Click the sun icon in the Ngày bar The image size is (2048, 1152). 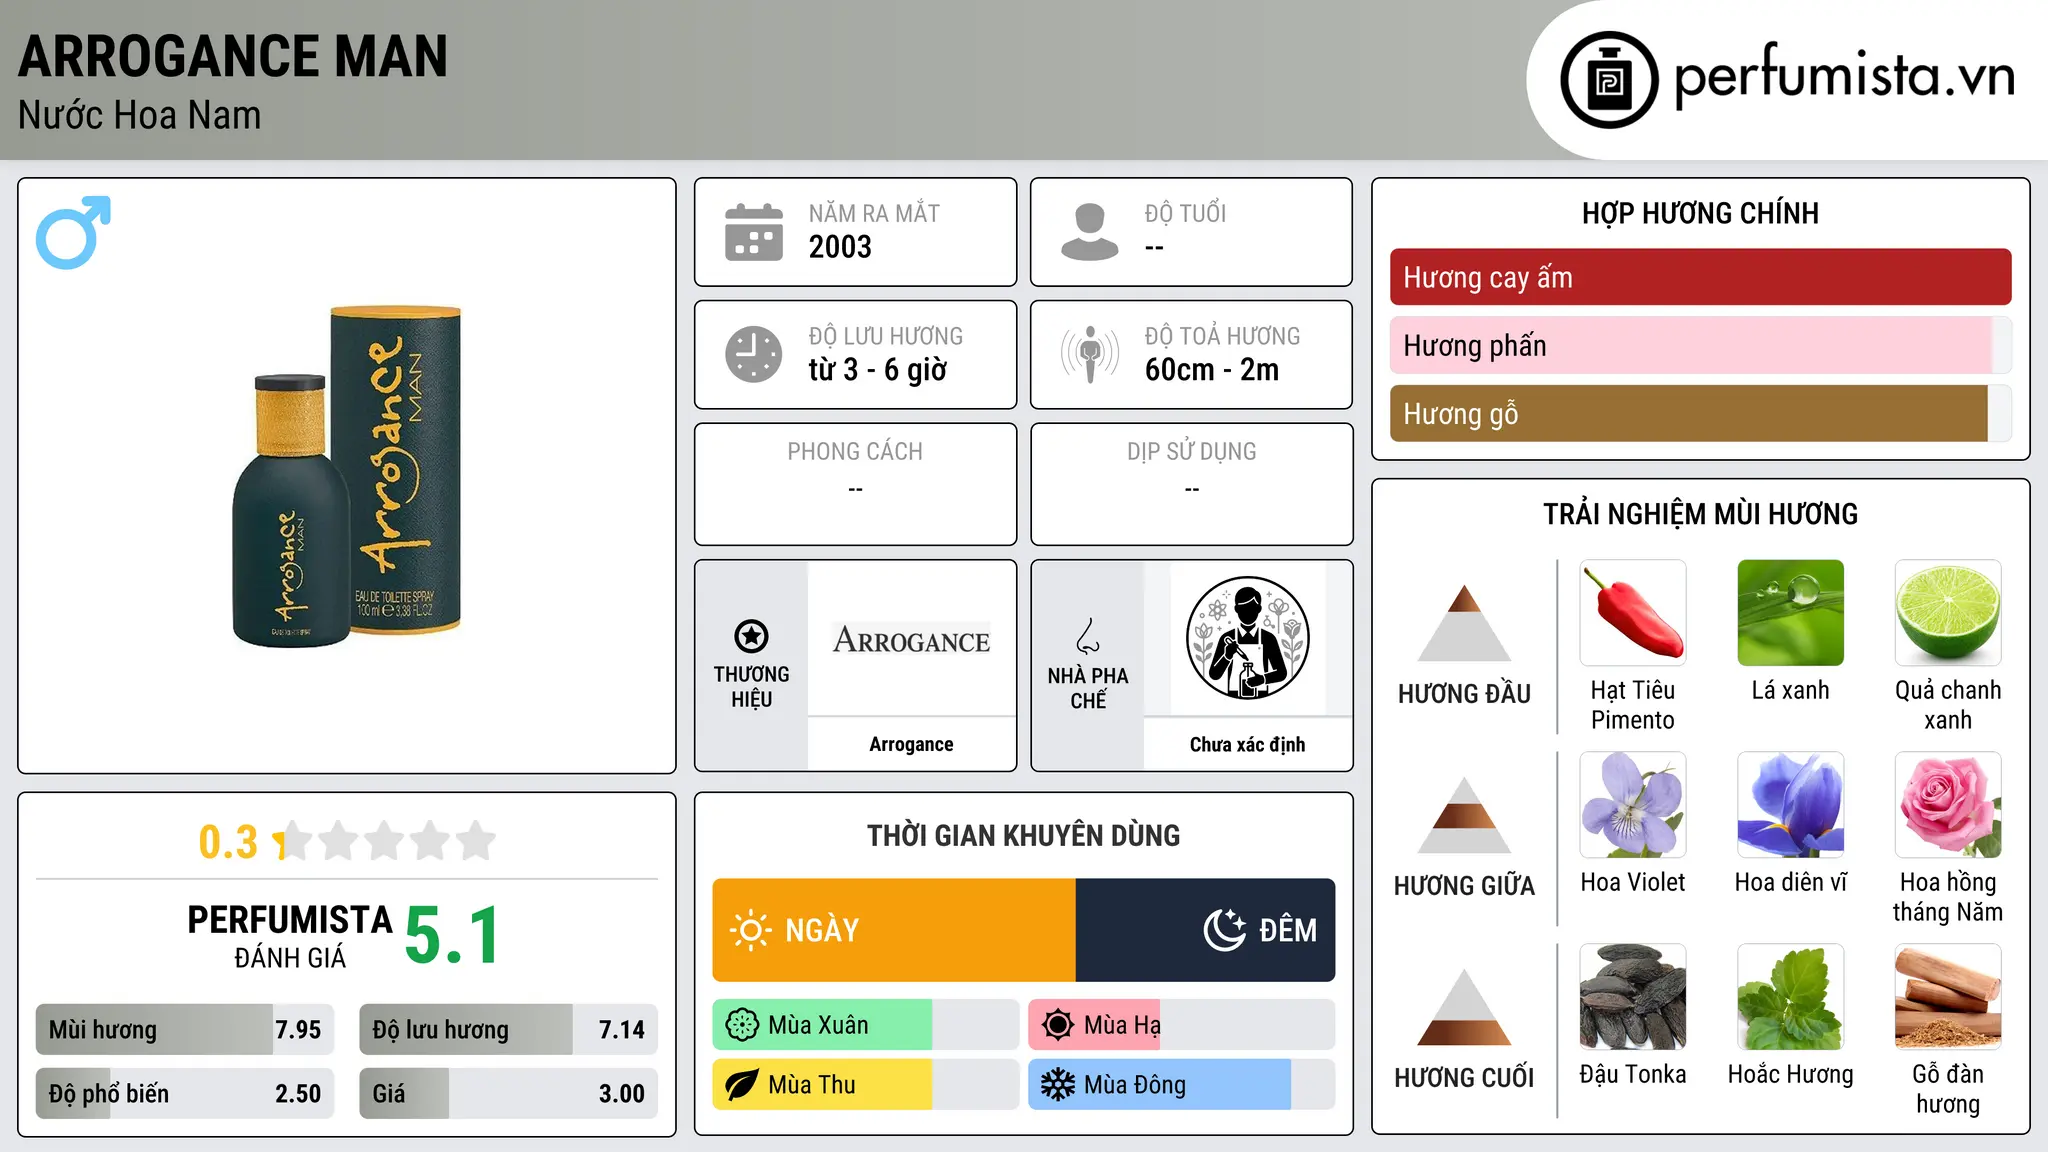[x=750, y=930]
